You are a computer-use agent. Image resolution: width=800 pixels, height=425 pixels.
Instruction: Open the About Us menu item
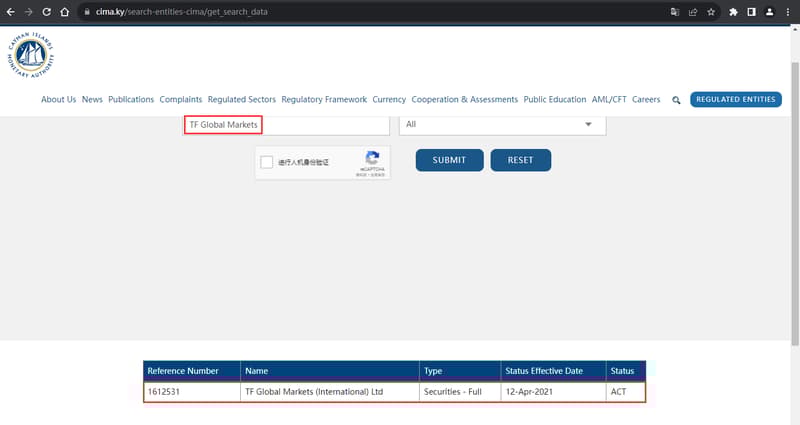58,100
